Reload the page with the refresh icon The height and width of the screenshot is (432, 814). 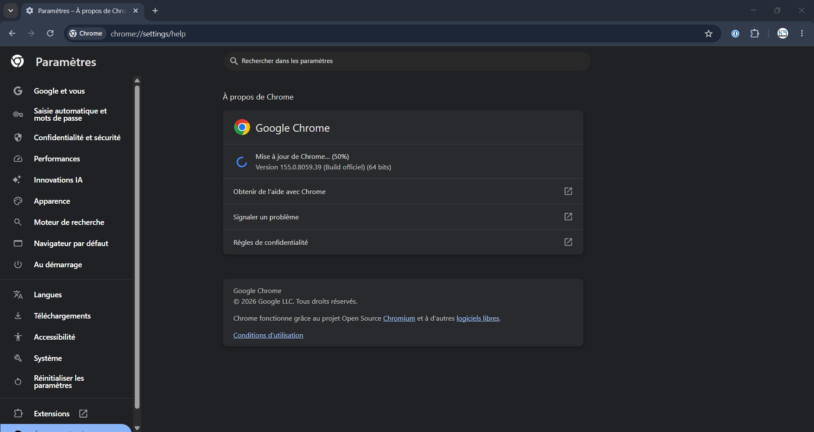50,33
